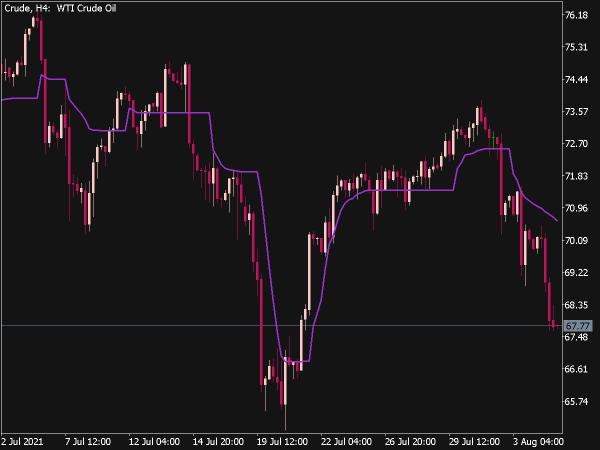This screenshot has width=600, height=450.
Task: Click the '26 Jul 20:00' time label
Action: [x=410, y=442]
